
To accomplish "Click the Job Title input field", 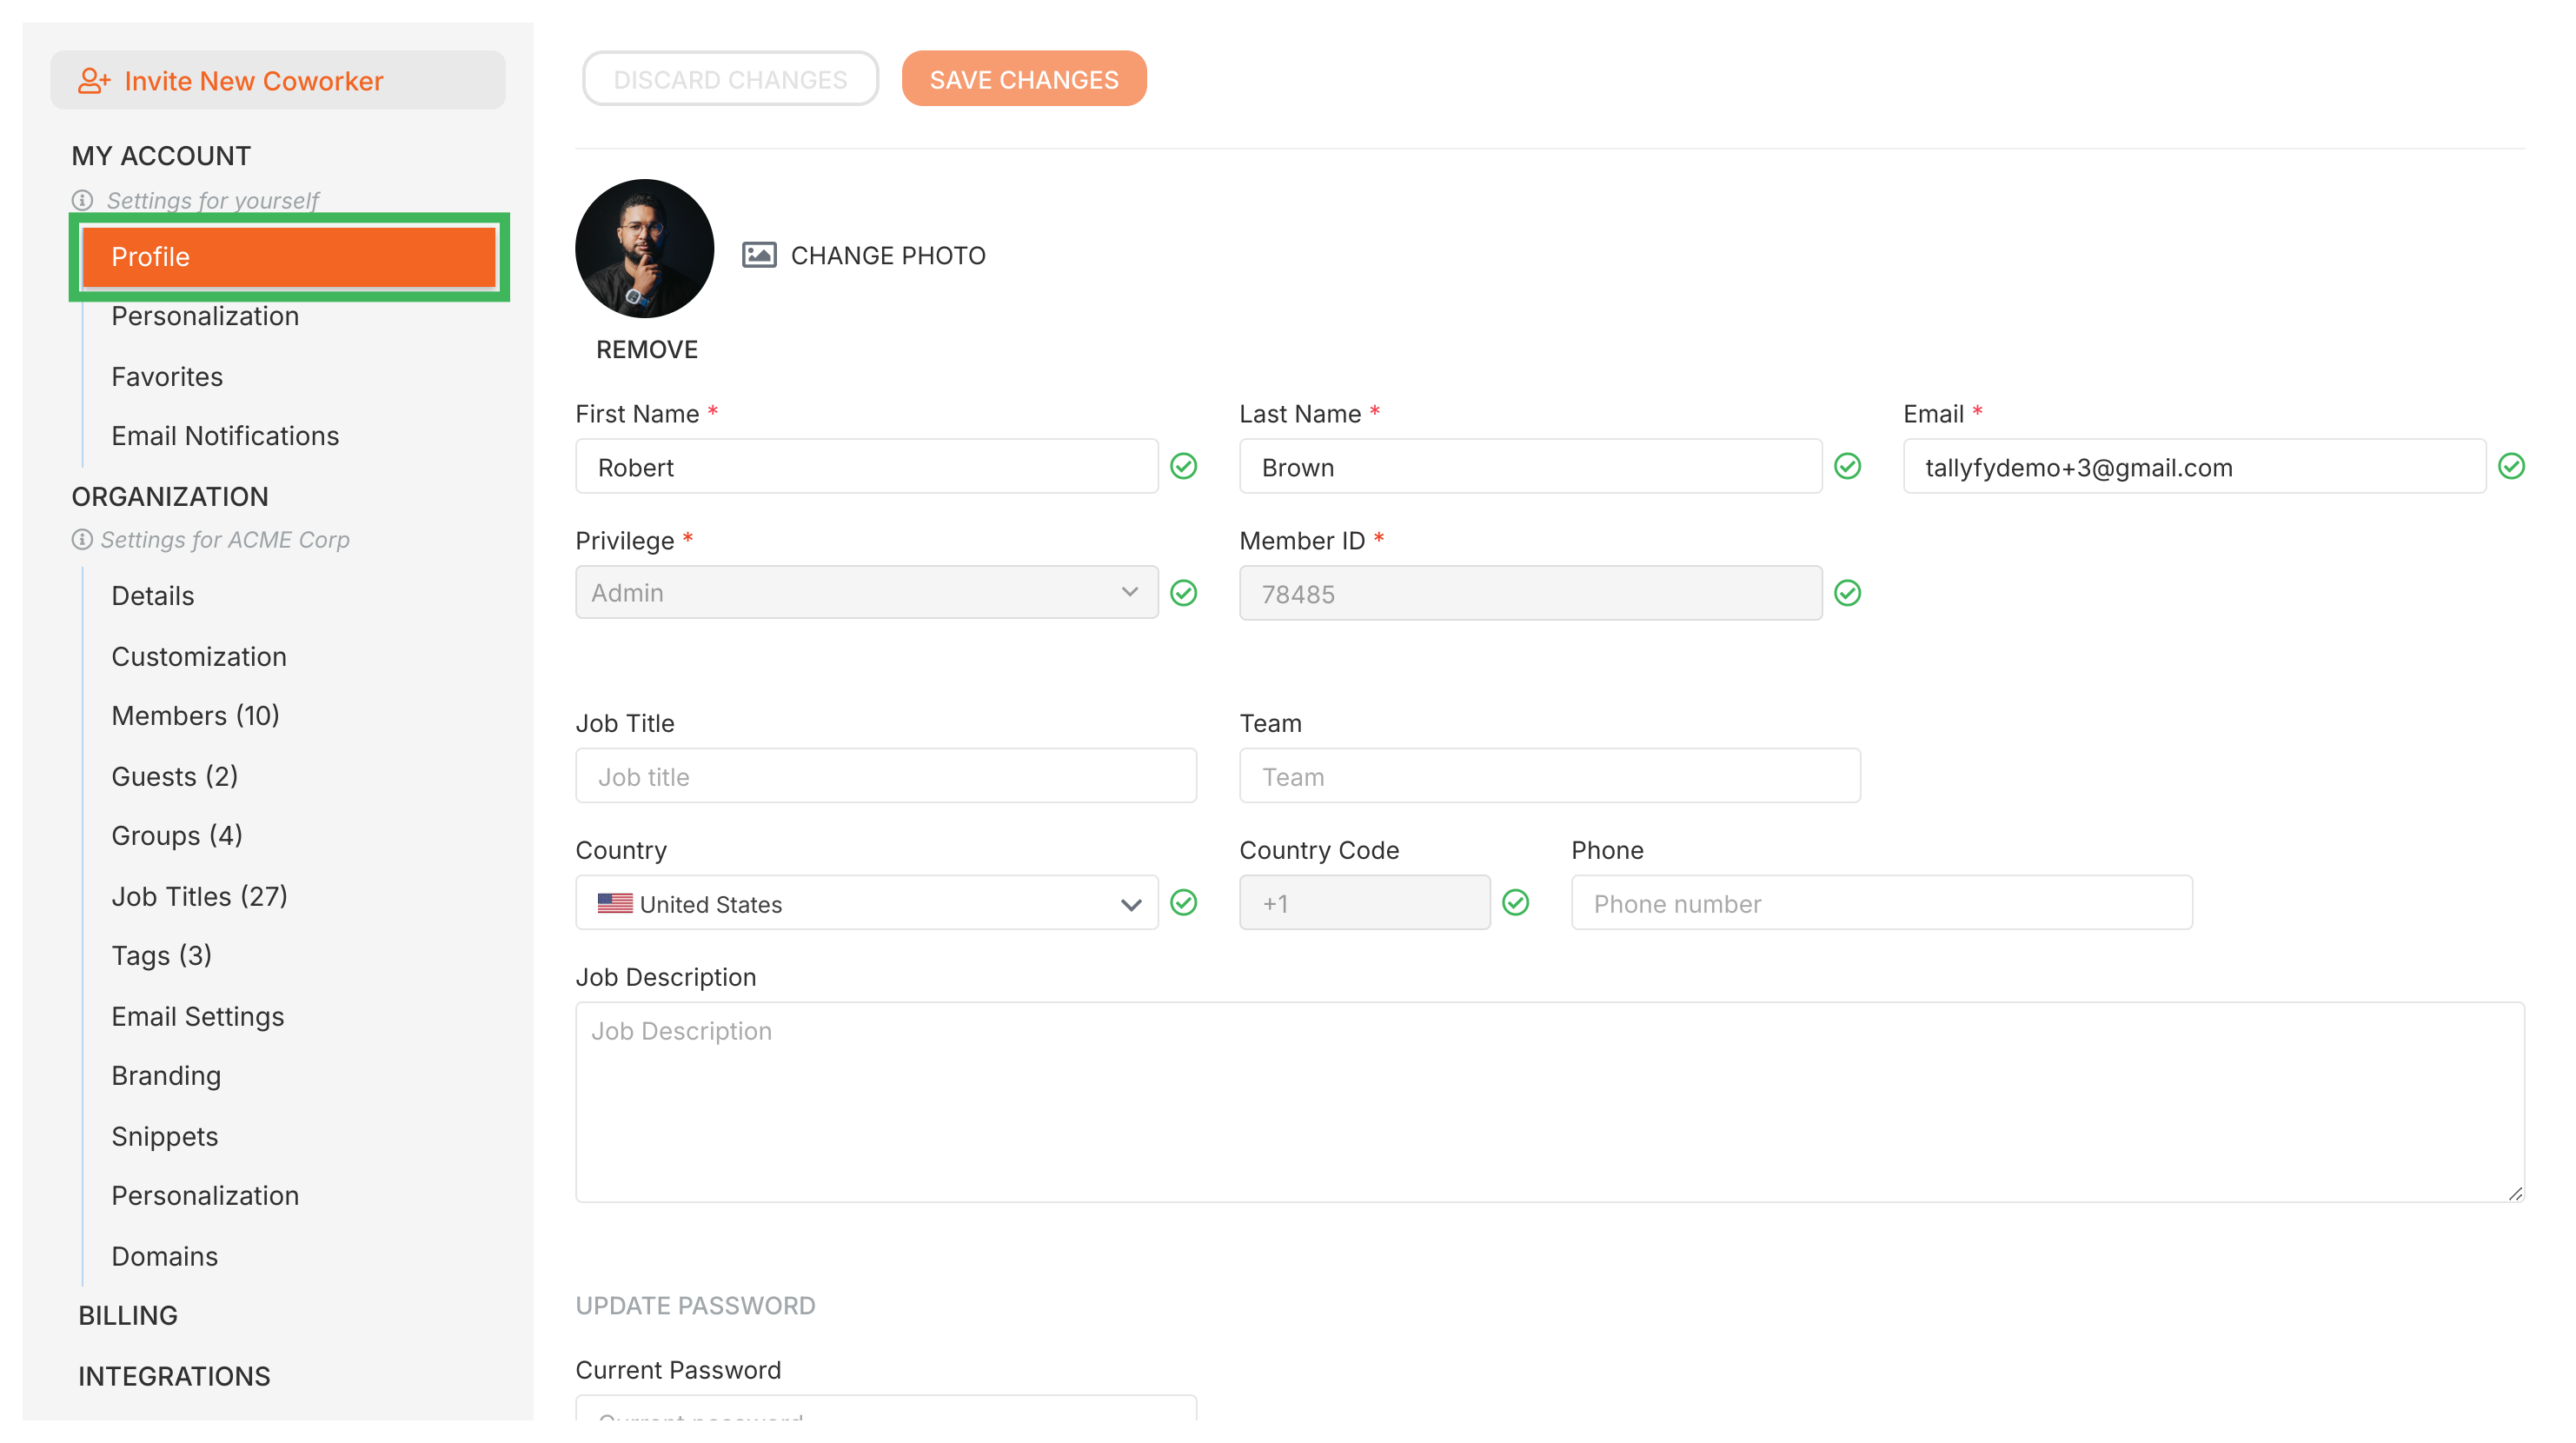I will pos(885,775).
